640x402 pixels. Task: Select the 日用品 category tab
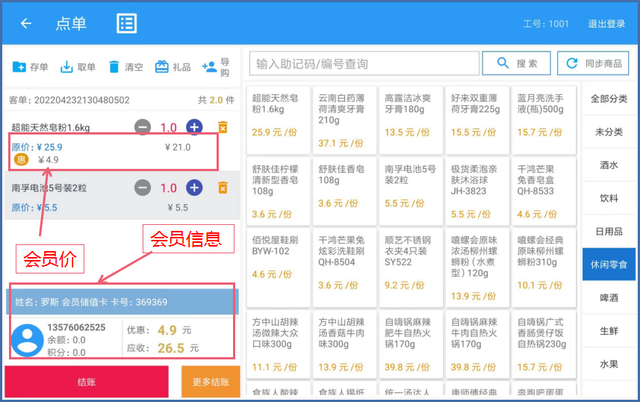(x=609, y=231)
